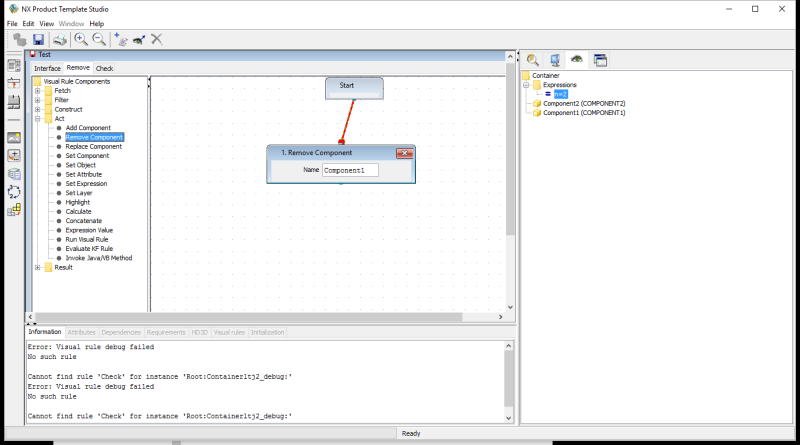Select the Remove tab
Image resolution: width=800 pixels, height=445 pixels.
(x=78, y=68)
